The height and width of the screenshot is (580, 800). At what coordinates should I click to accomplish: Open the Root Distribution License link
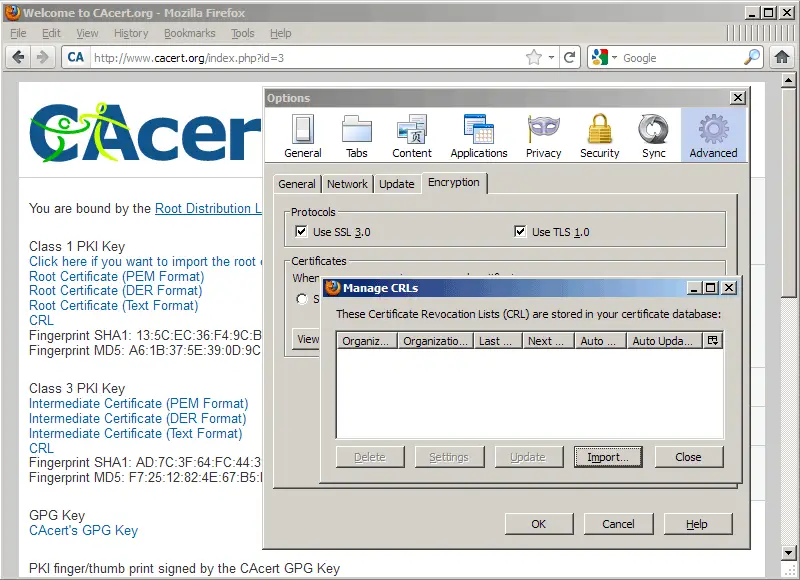[208, 209]
